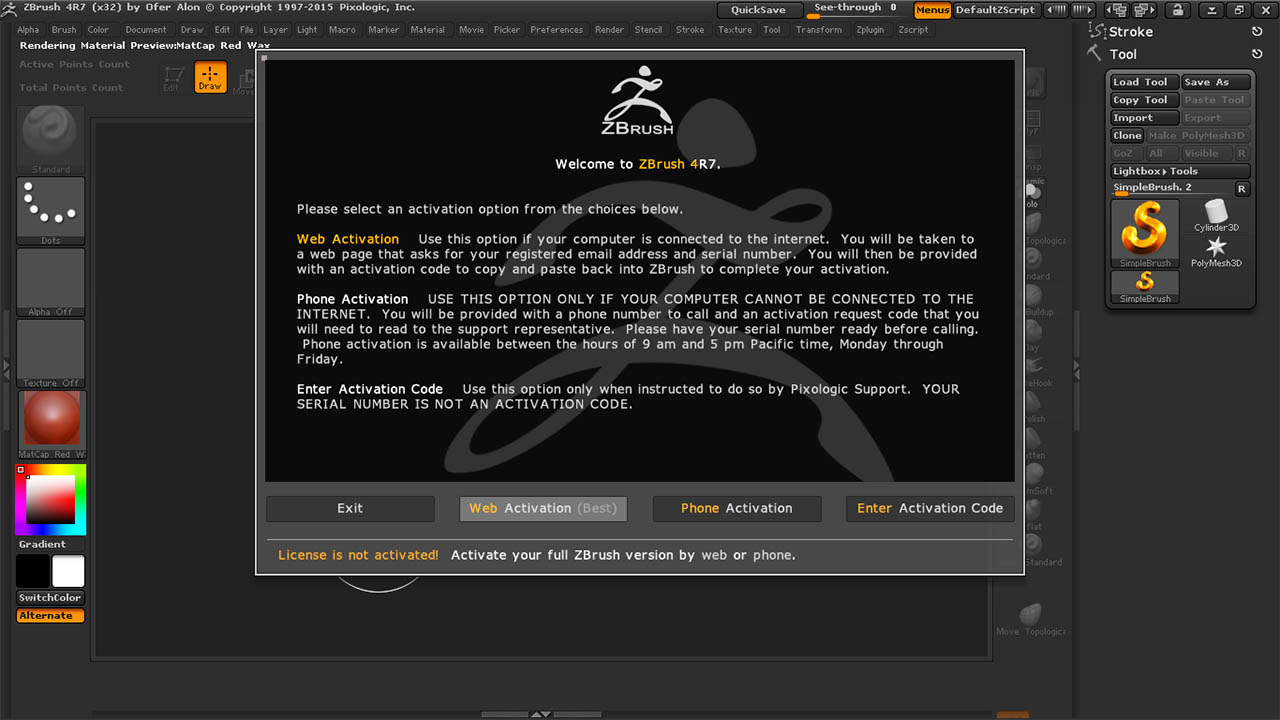Load next user interface configuration icon

1142,10
